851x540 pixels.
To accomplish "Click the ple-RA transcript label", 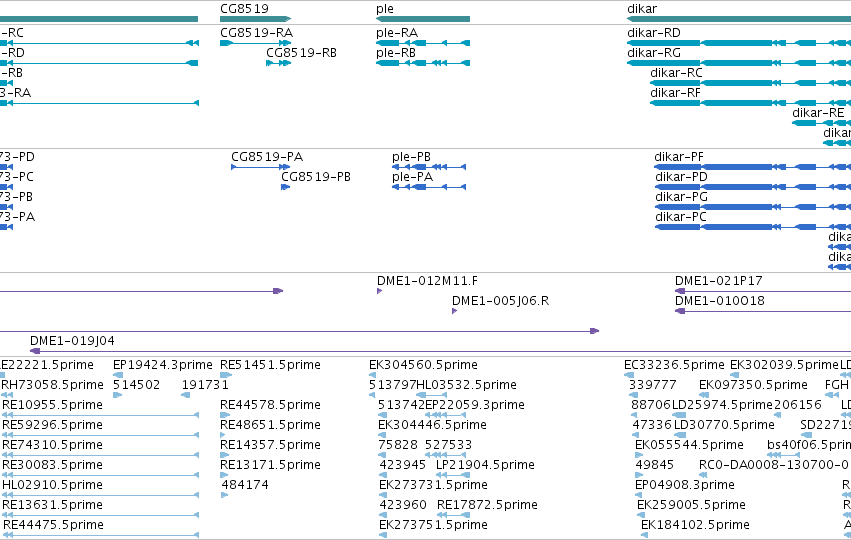I will click(397, 33).
